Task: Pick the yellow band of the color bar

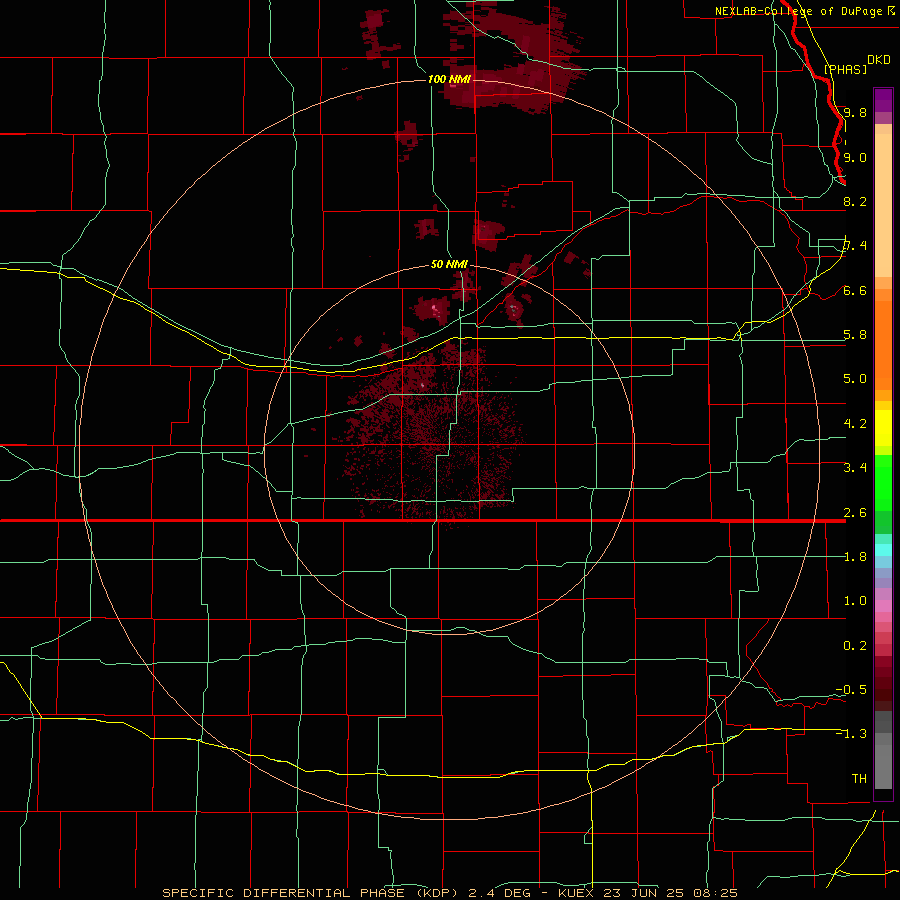Action: [883, 428]
